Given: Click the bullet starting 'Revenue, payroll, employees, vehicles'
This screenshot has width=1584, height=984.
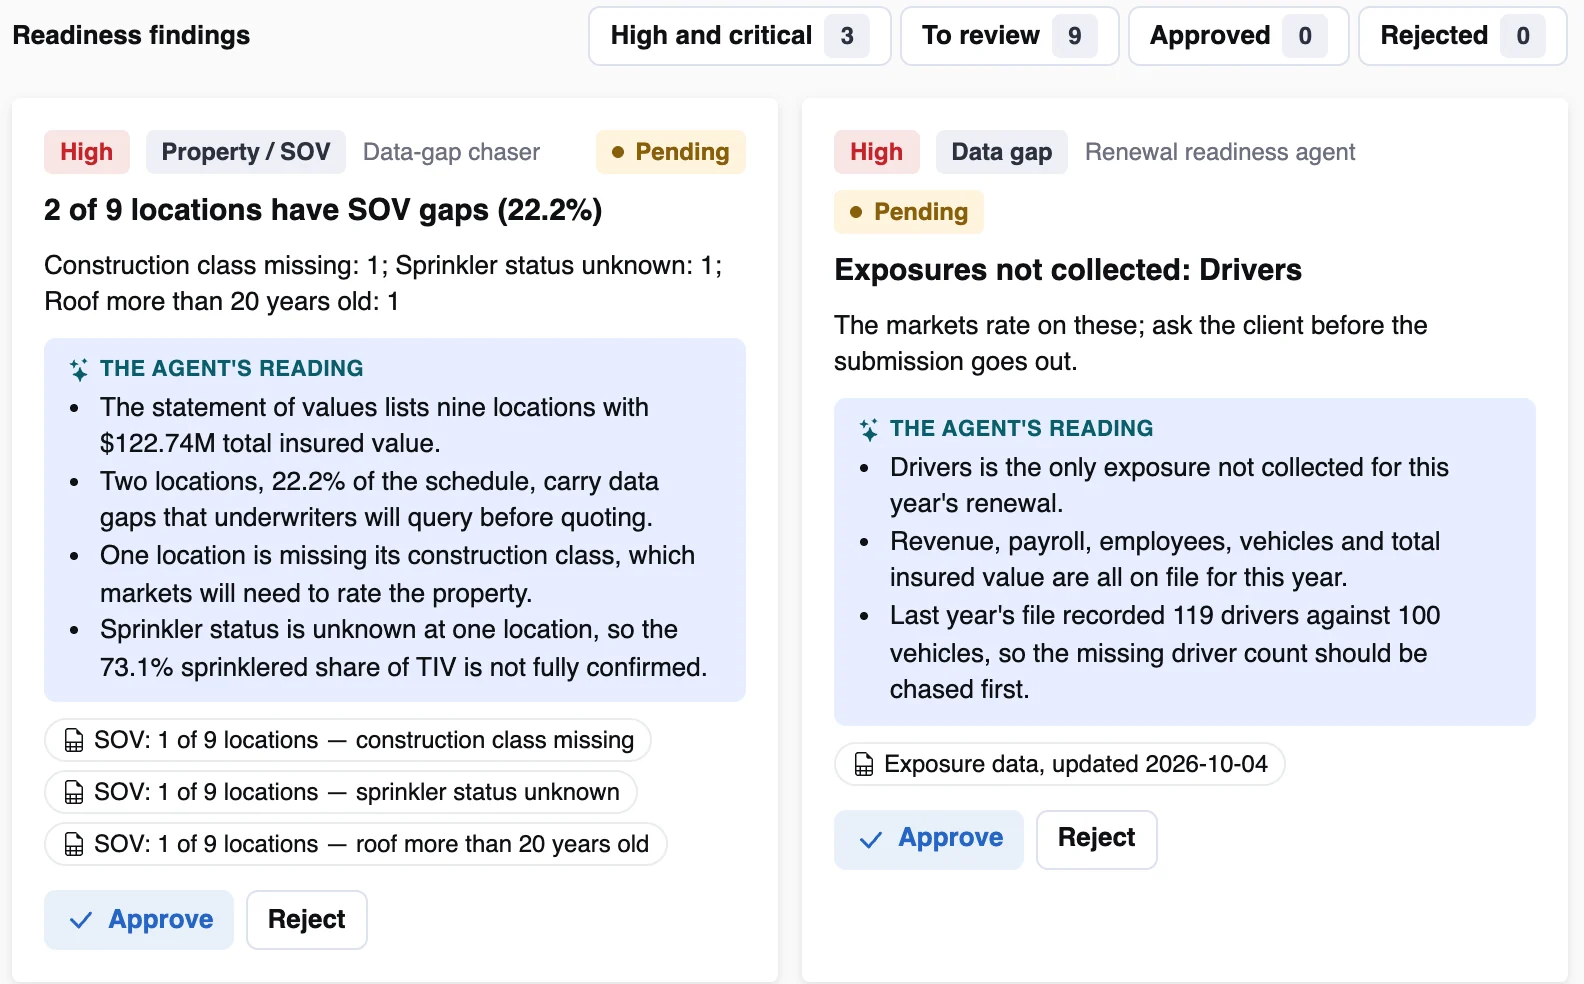Looking at the screenshot, I should pyautogui.click(x=1165, y=559).
